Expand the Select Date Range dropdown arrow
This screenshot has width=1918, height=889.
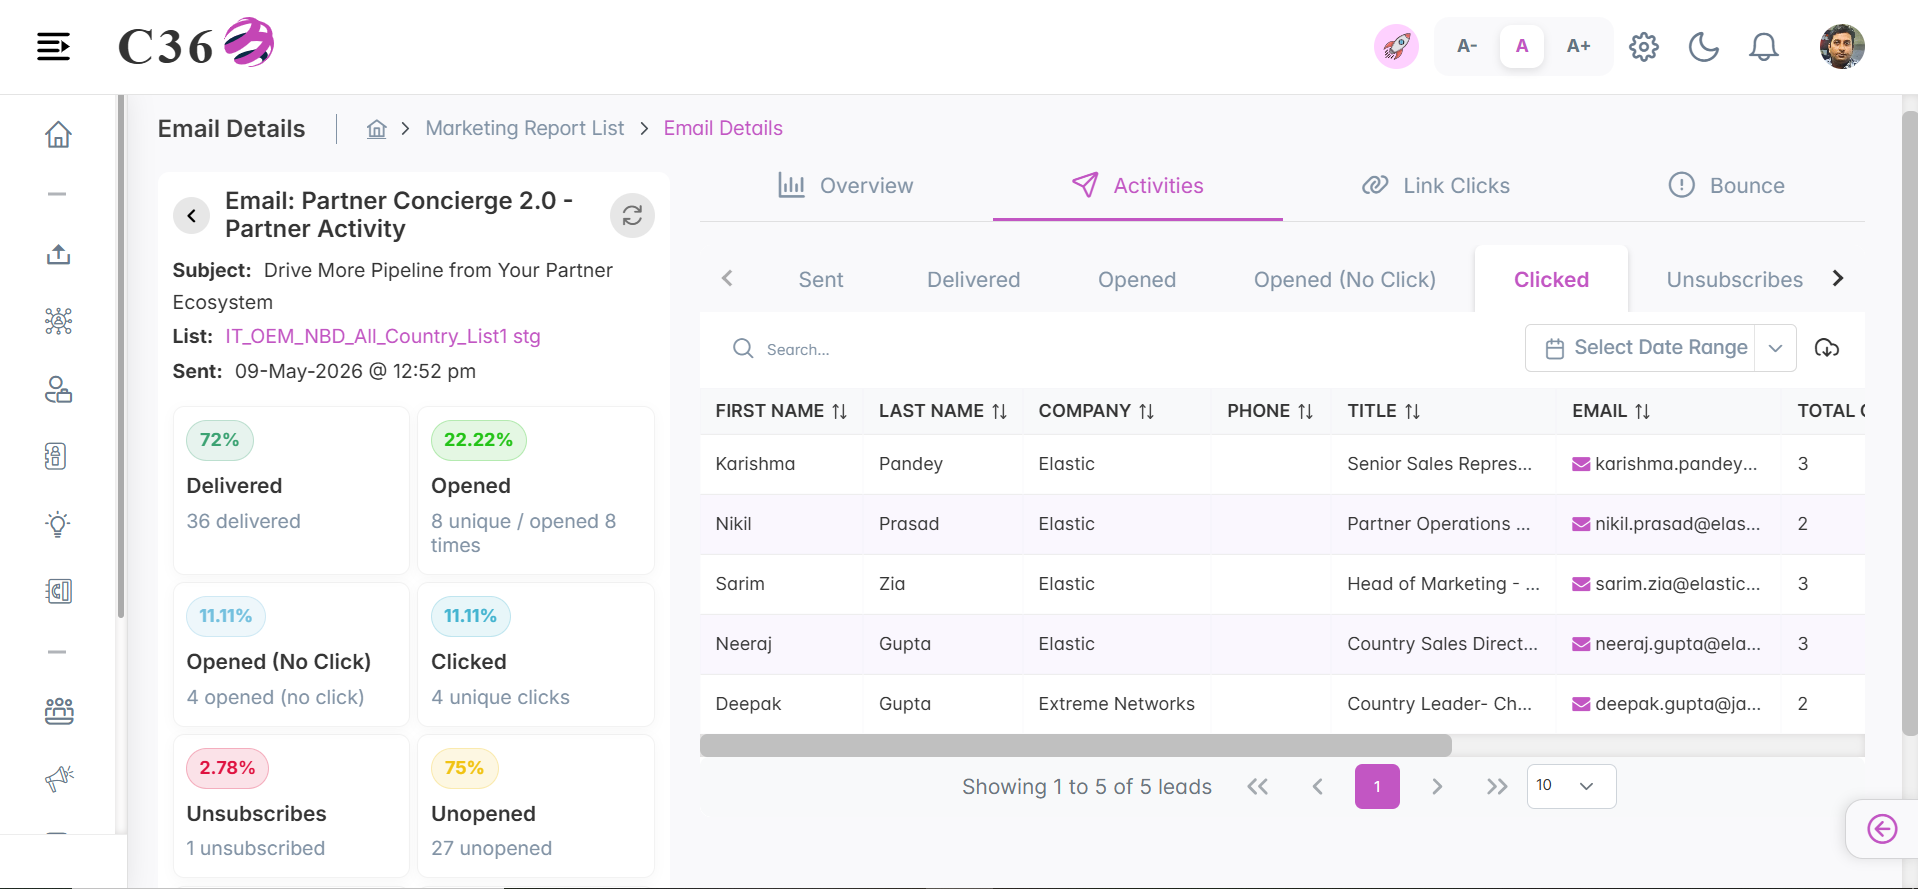click(1776, 348)
